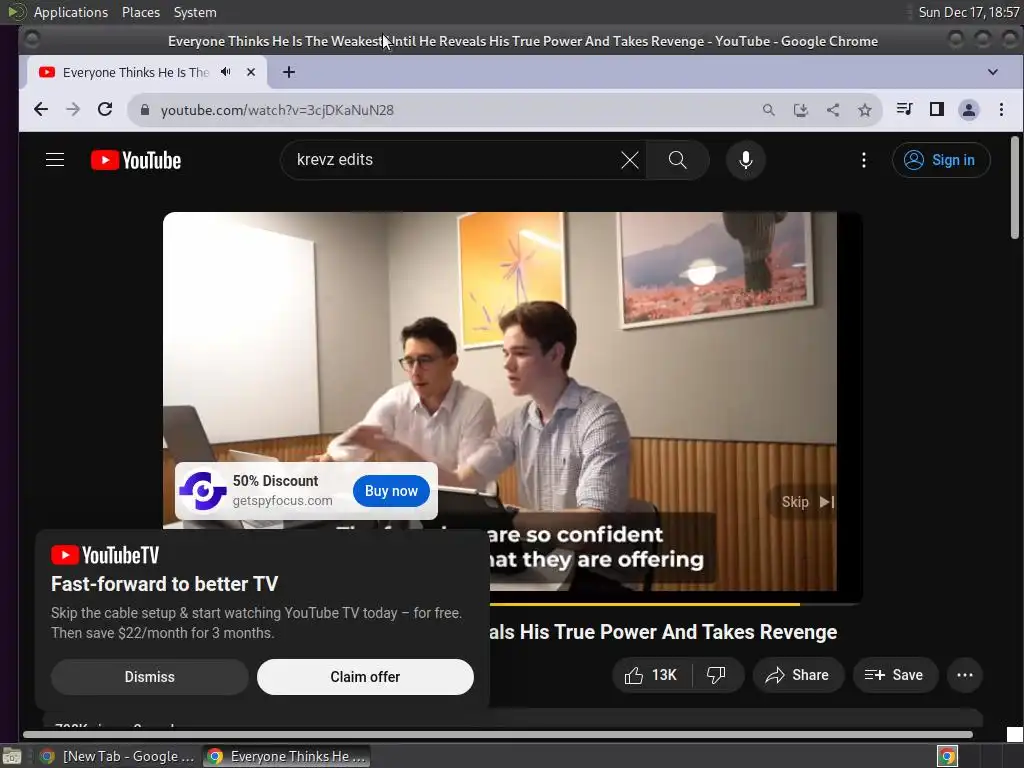This screenshot has width=1024, height=768.
Task: Select Everyone Thinks He taskbar window
Action: pos(287,756)
